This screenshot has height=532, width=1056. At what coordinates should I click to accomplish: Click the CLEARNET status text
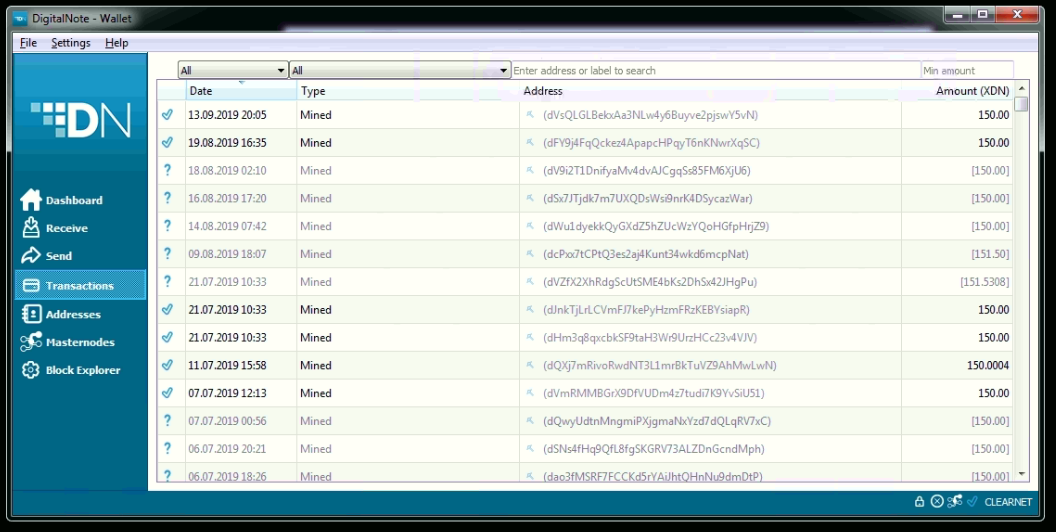click(1008, 502)
